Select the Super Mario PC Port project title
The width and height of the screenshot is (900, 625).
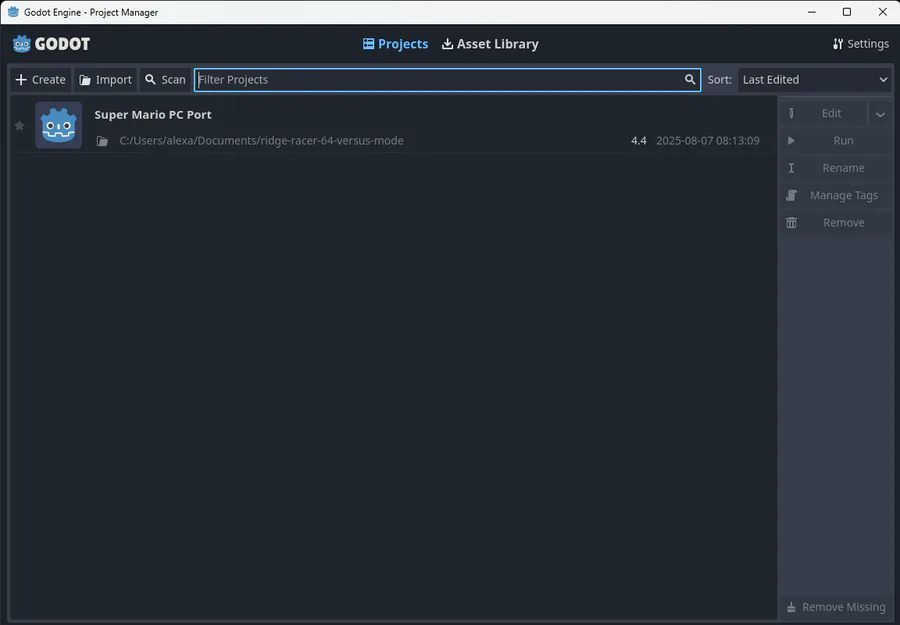[153, 115]
